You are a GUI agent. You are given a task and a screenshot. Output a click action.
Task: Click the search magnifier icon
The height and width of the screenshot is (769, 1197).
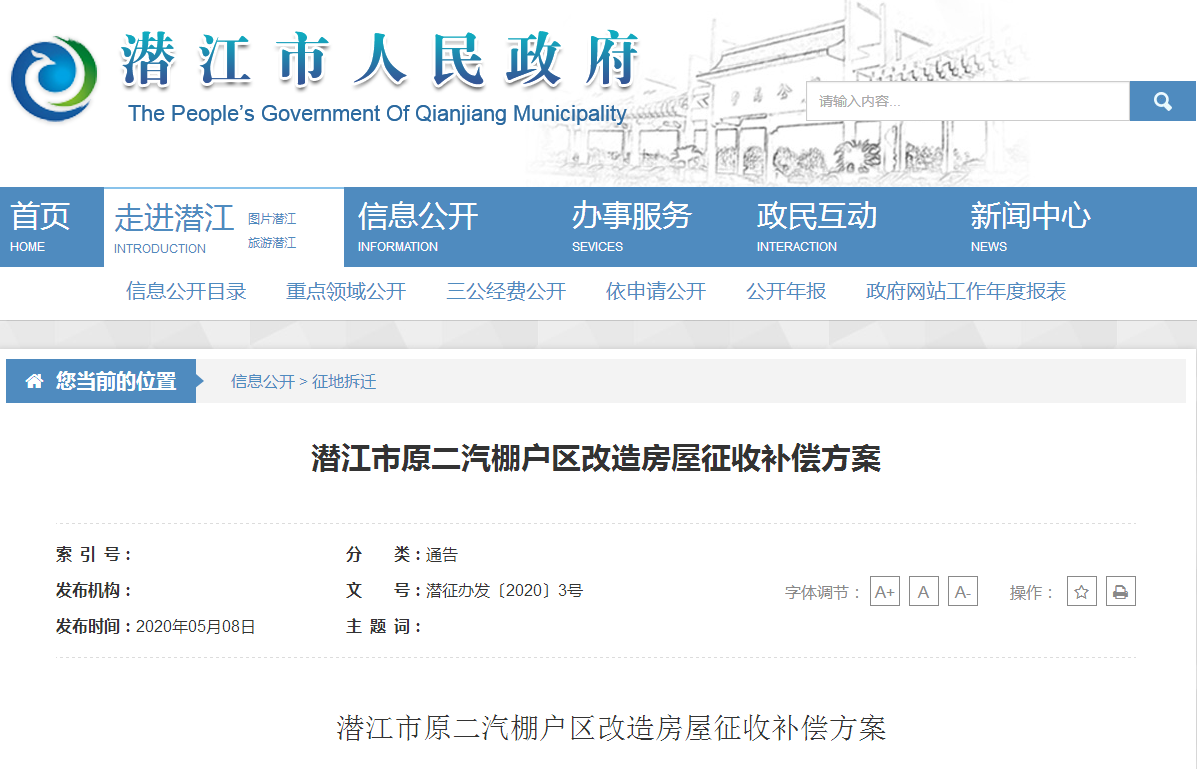tap(1161, 100)
